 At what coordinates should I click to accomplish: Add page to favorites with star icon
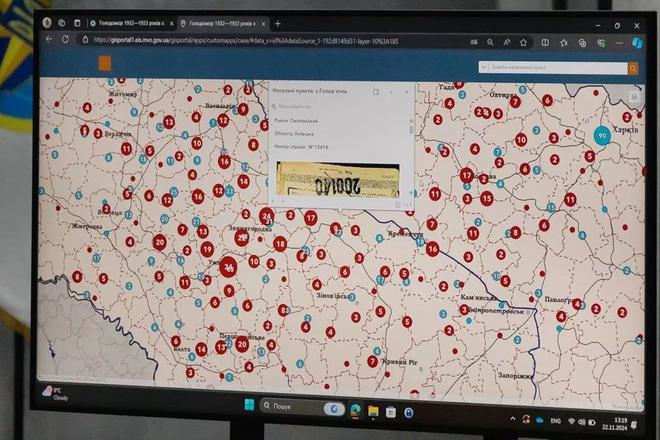point(523,43)
